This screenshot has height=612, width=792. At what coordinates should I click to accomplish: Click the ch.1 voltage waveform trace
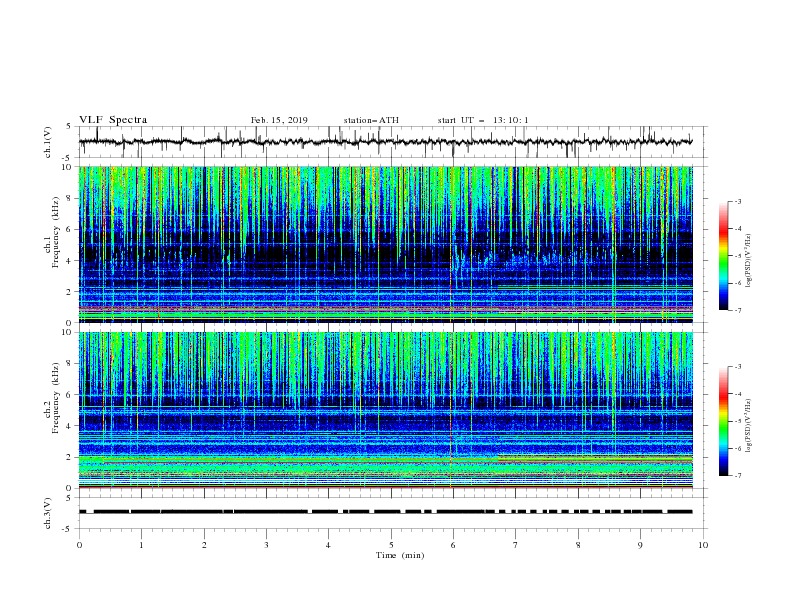click(385, 142)
